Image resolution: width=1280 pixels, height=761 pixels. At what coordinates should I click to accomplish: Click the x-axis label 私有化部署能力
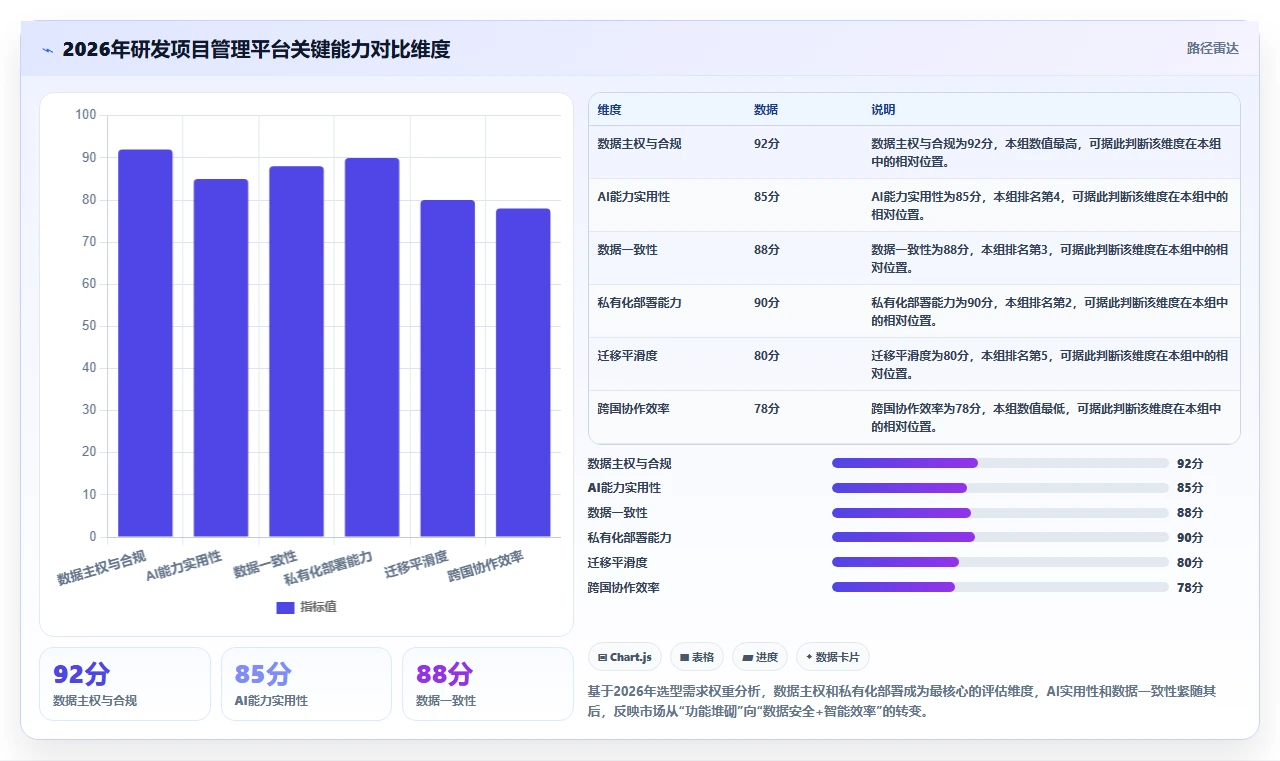[x=328, y=567]
